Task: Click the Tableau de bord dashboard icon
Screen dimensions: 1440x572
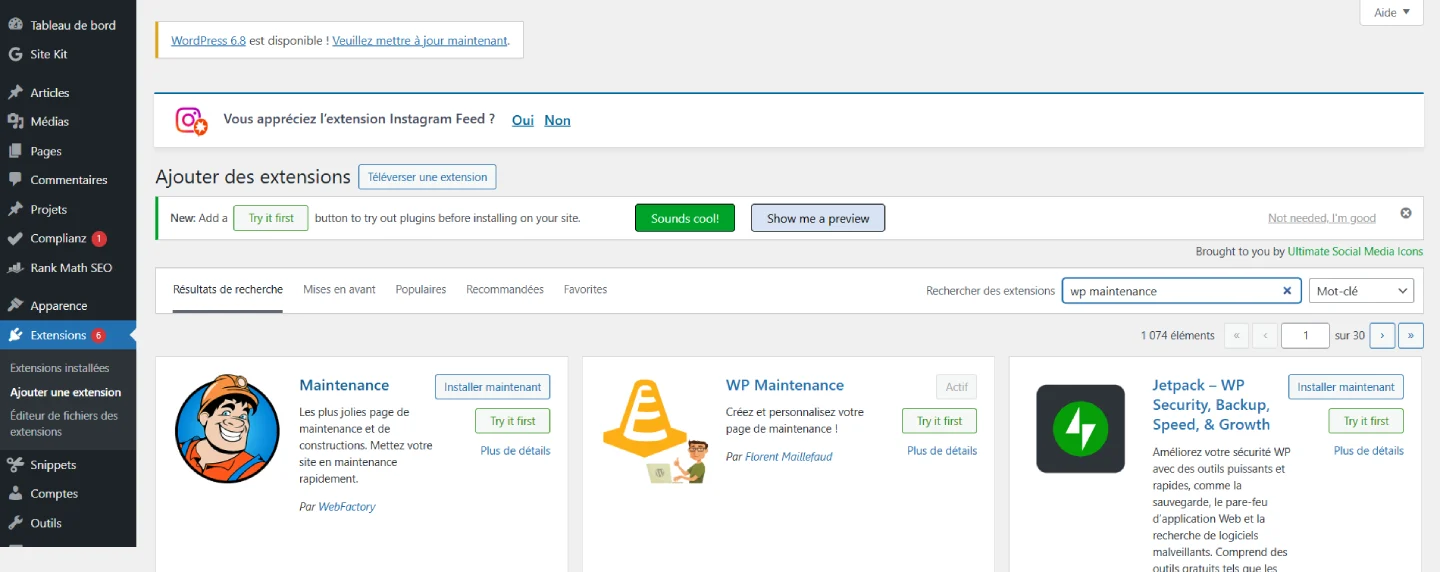Action: point(15,25)
